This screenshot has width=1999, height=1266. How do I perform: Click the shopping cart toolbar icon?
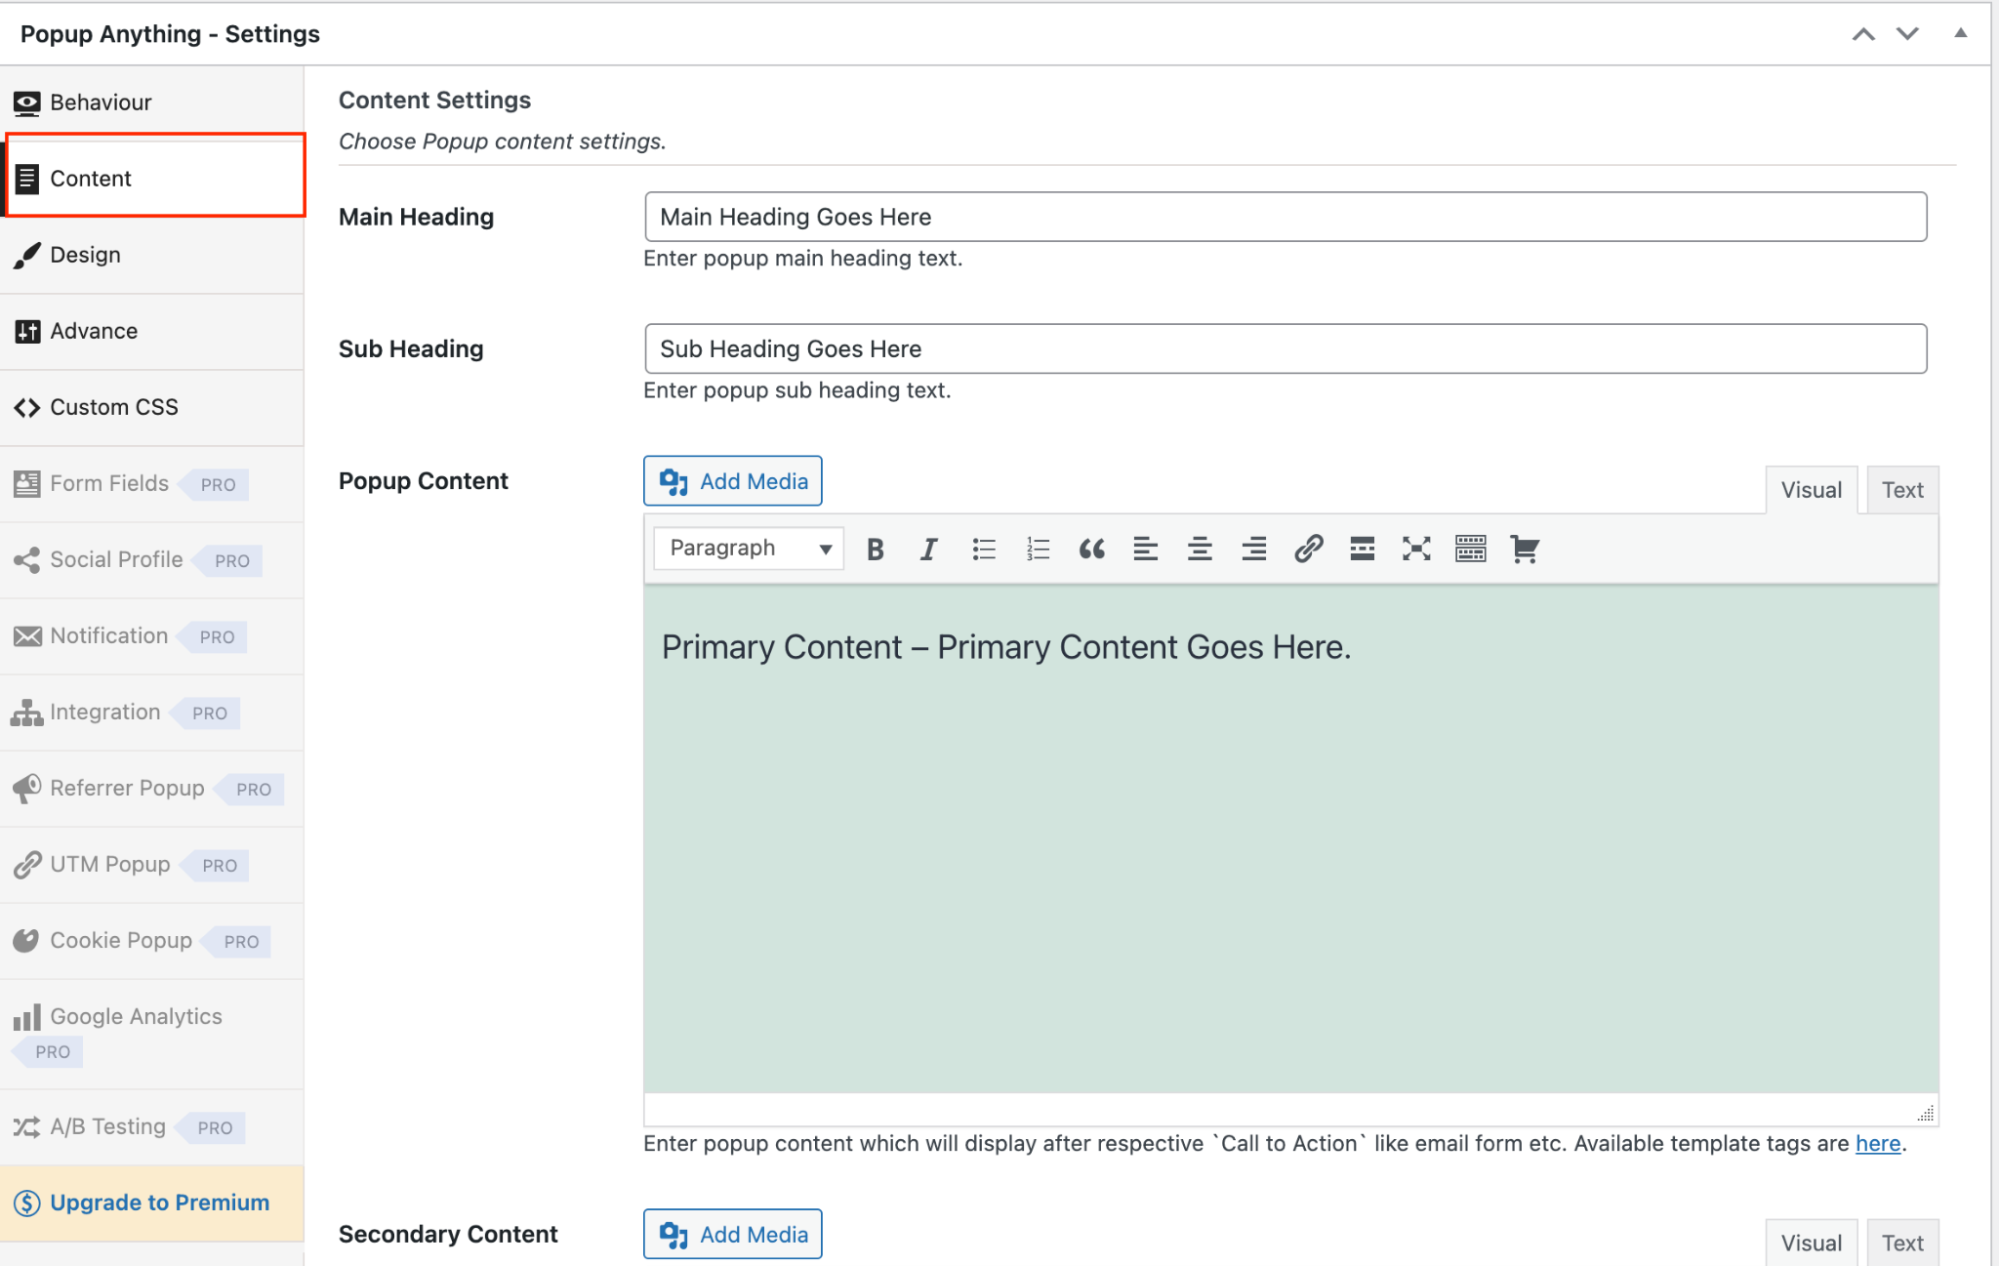pos(1524,548)
